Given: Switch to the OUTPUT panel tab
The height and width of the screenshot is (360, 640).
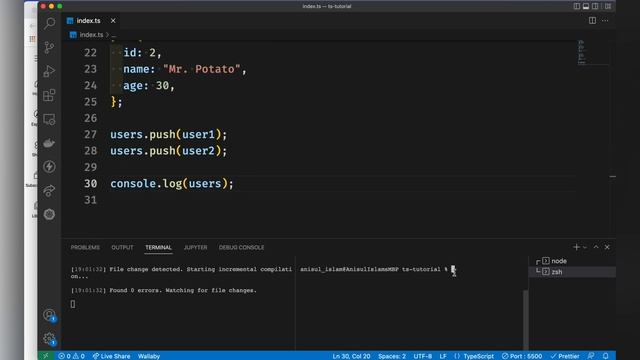Looking at the screenshot, I should tap(122, 247).
